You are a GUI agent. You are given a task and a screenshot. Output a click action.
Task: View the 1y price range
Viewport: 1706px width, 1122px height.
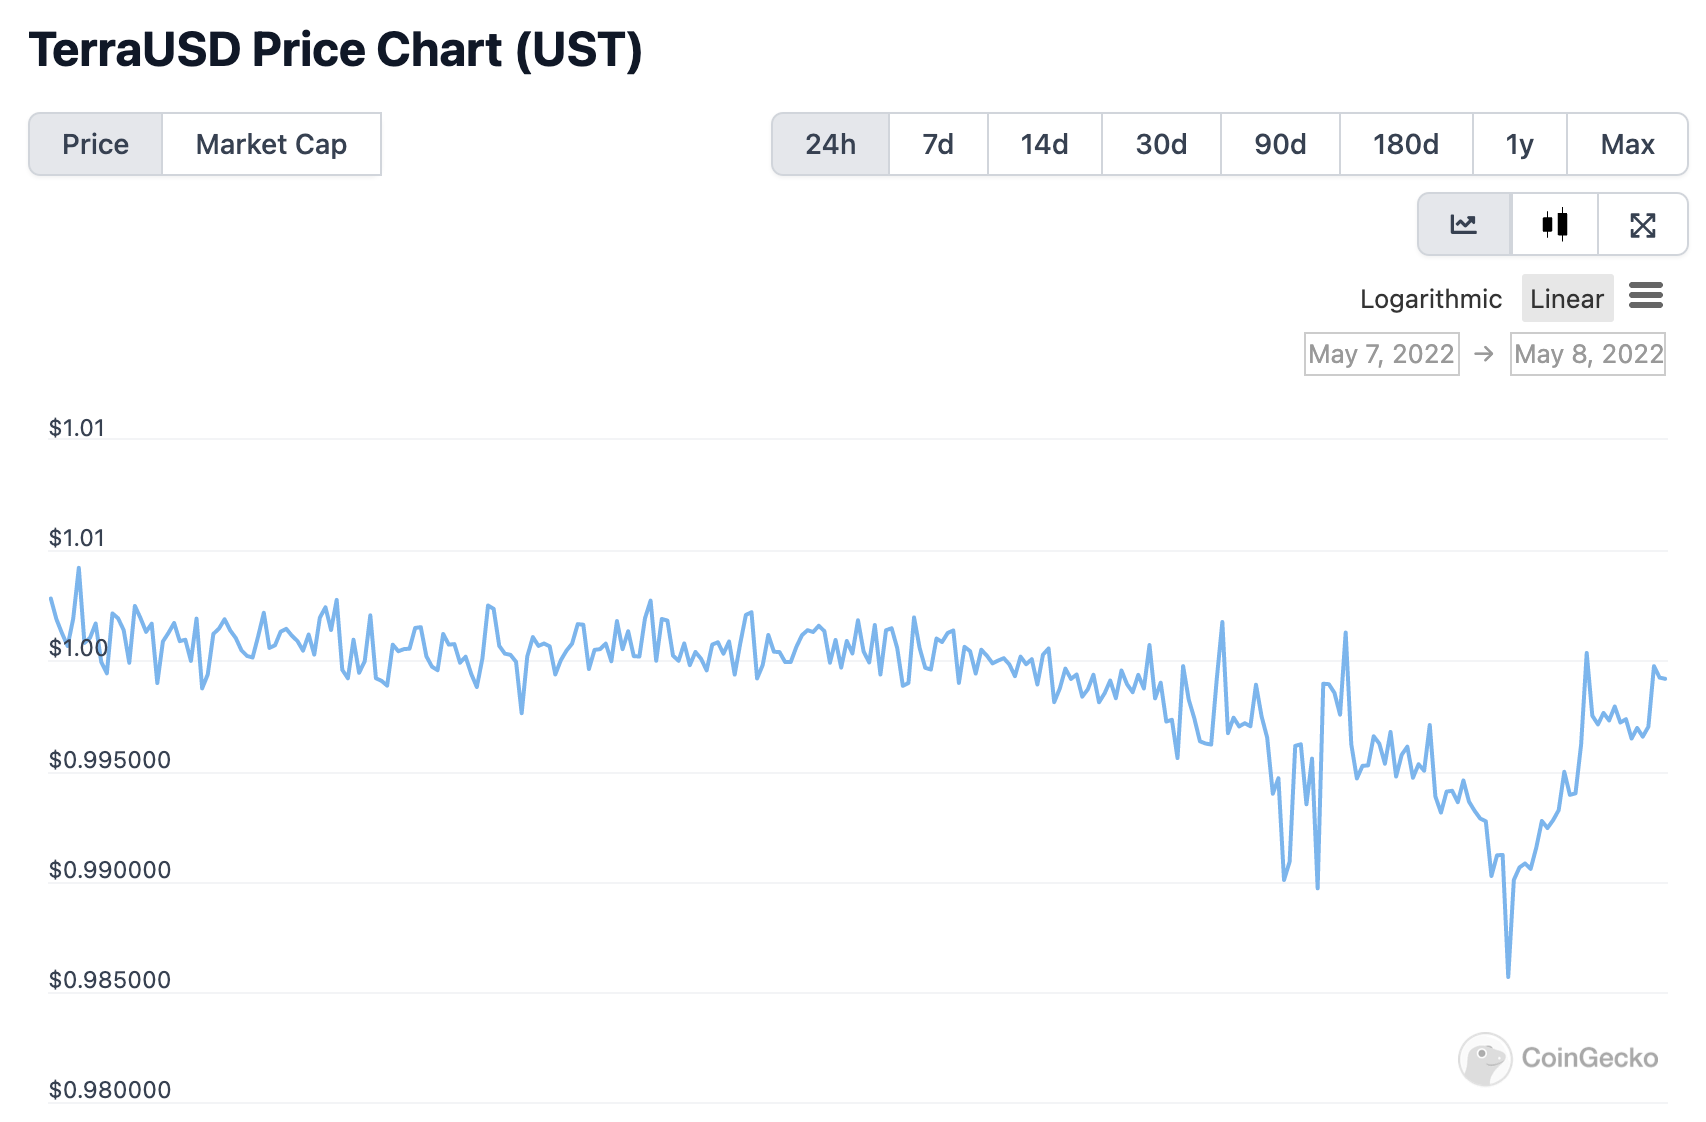click(x=1519, y=144)
